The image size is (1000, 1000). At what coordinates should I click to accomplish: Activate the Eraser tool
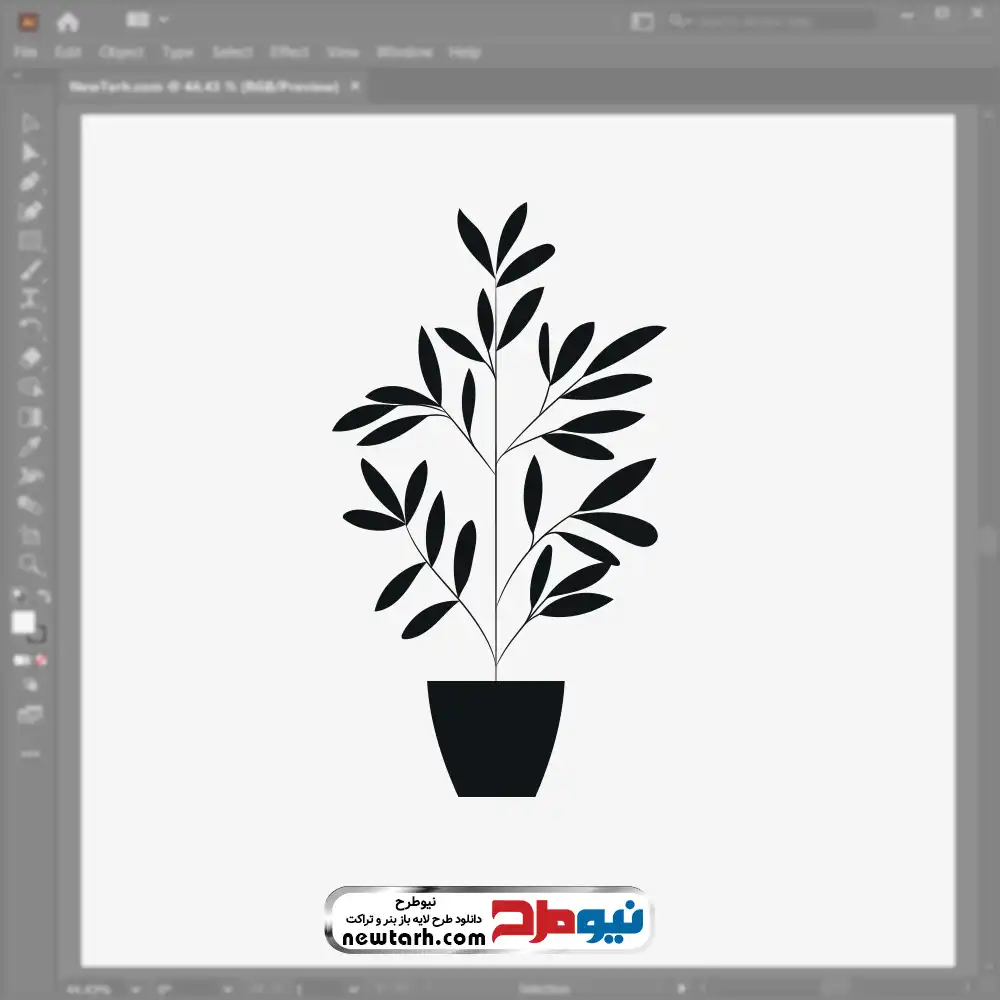pos(30,357)
